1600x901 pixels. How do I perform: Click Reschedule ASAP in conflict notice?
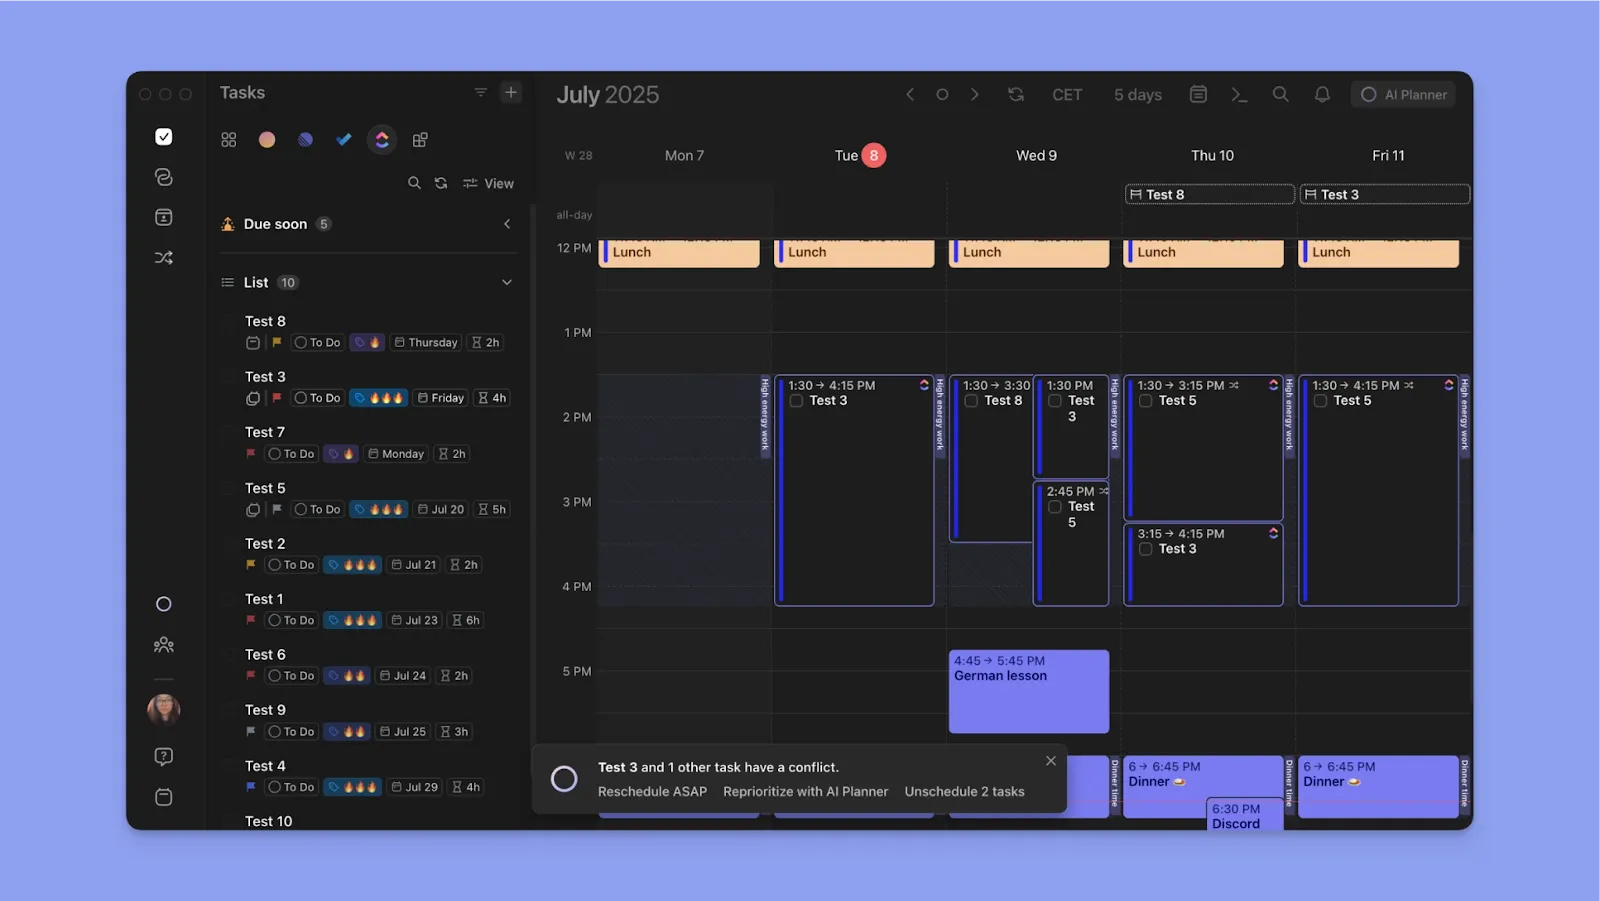click(652, 792)
